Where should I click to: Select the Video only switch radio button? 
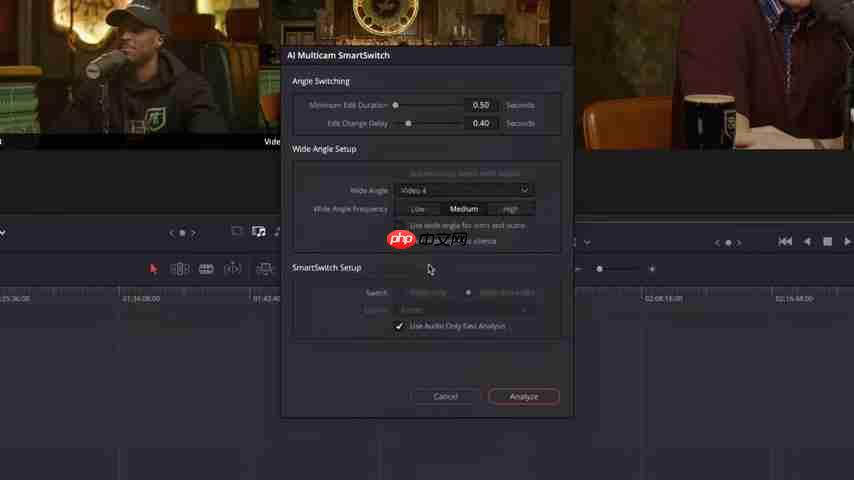point(399,293)
